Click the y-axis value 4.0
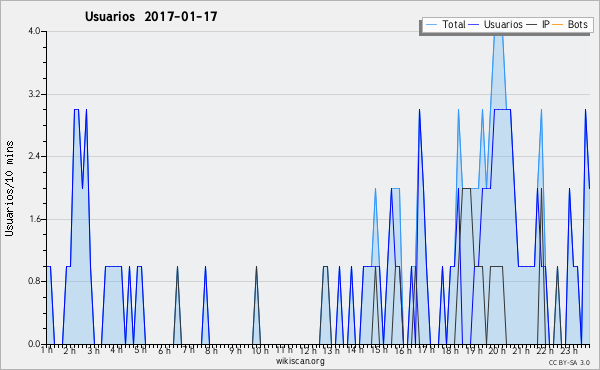Image resolution: width=600 pixels, height=370 pixels. 34,31
